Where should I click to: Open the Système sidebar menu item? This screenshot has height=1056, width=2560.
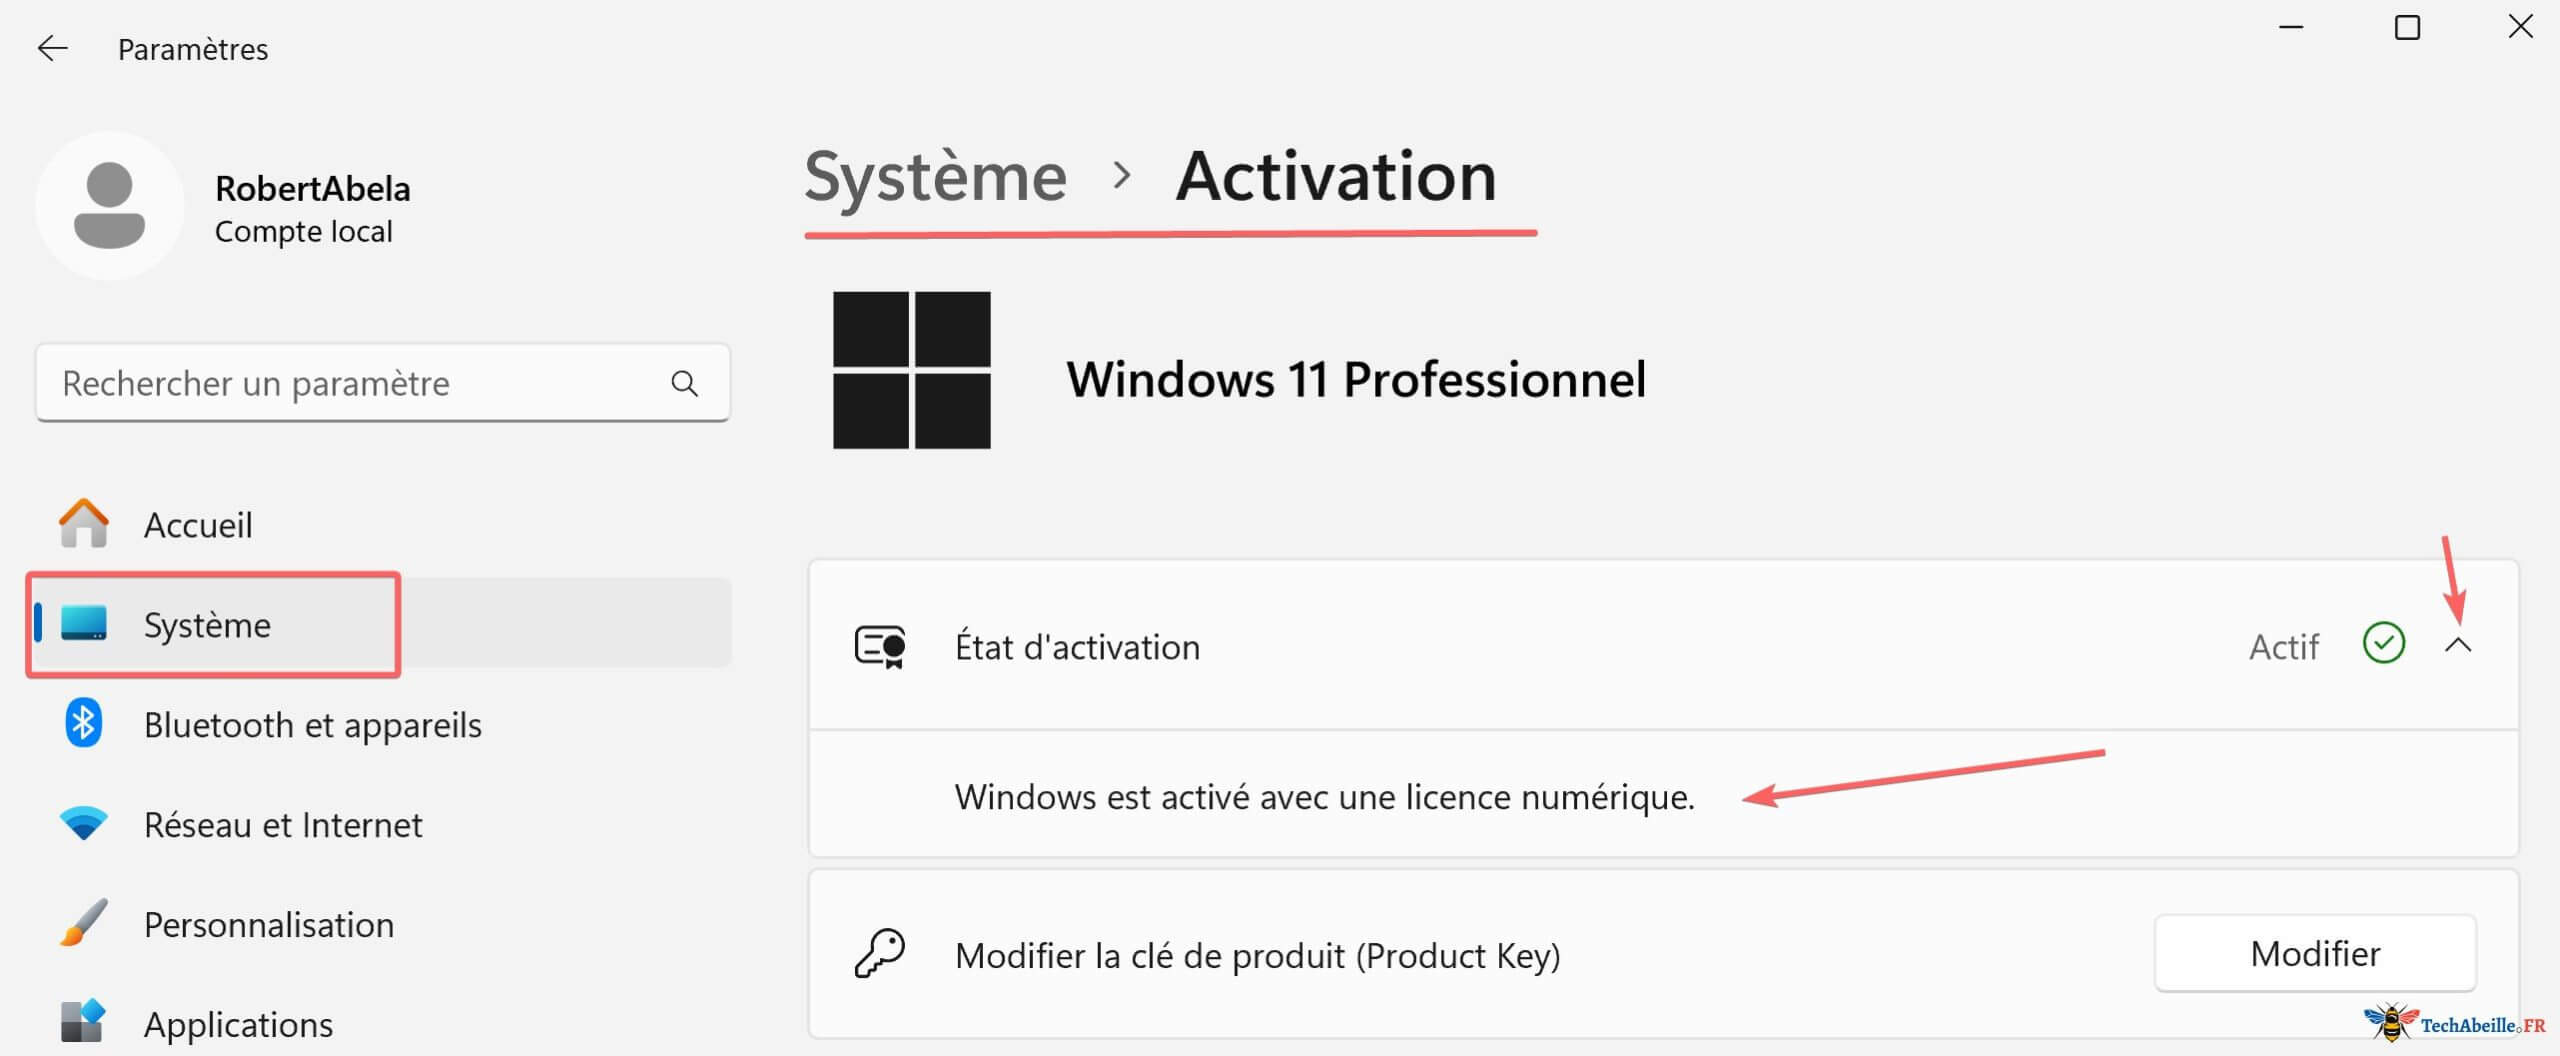[207, 625]
